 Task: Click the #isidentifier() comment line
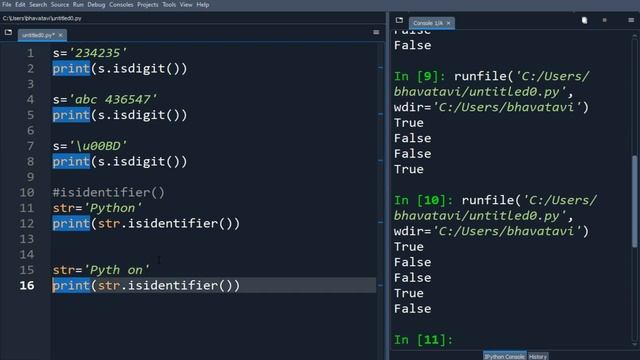pos(109,192)
